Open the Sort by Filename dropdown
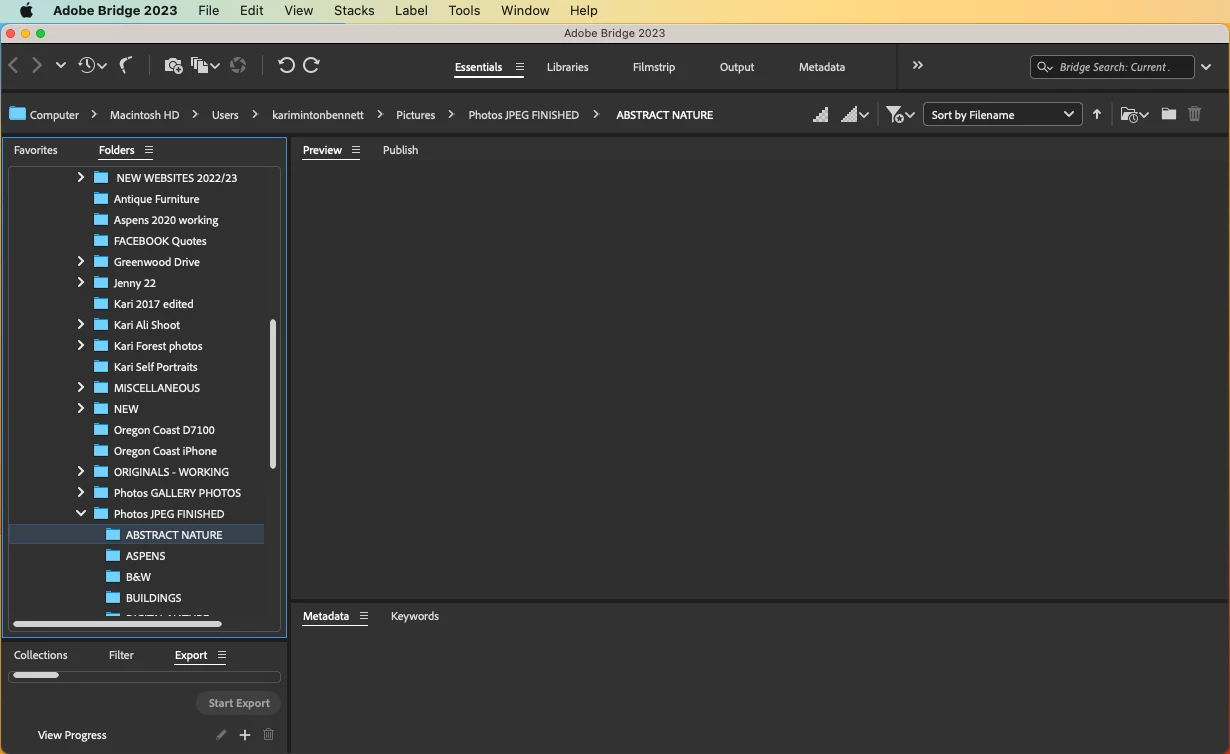1230x754 pixels. click(x=1001, y=115)
